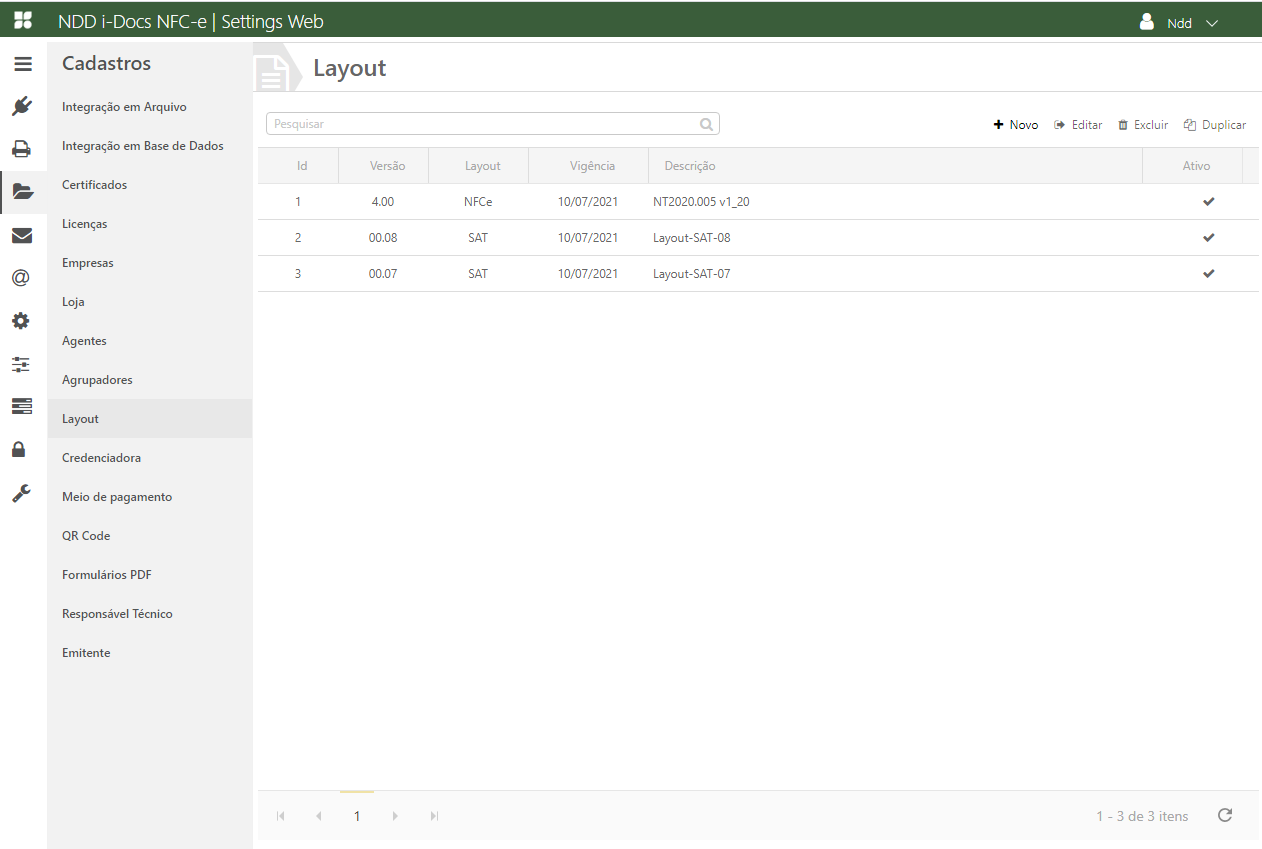Click the envelope mail sidebar icon
Viewport: 1262px width, 849px height.
click(x=22, y=236)
